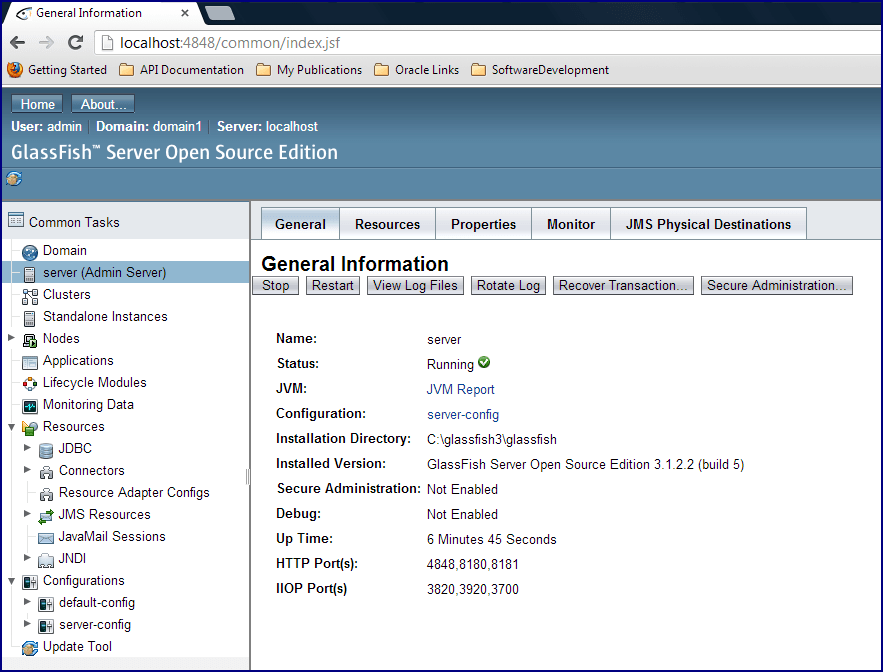Click the Applications icon
The height and width of the screenshot is (672, 883).
tap(29, 360)
